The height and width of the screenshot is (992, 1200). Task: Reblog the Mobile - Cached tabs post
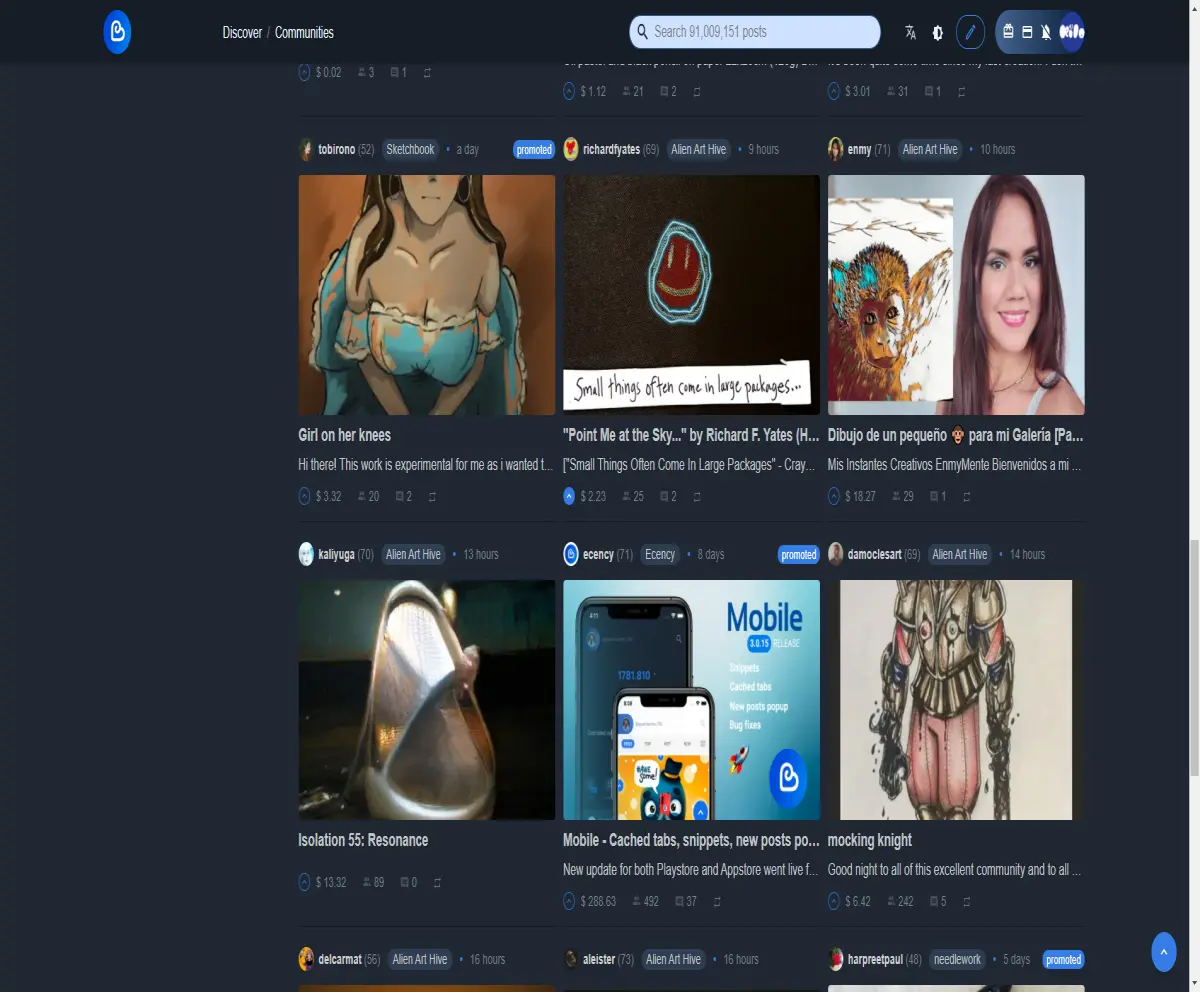[717, 901]
